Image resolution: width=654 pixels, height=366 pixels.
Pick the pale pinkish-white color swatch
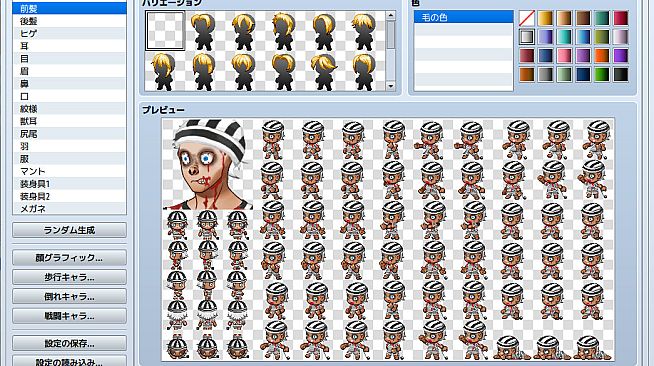pyautogui.click(x=621, y=37)
